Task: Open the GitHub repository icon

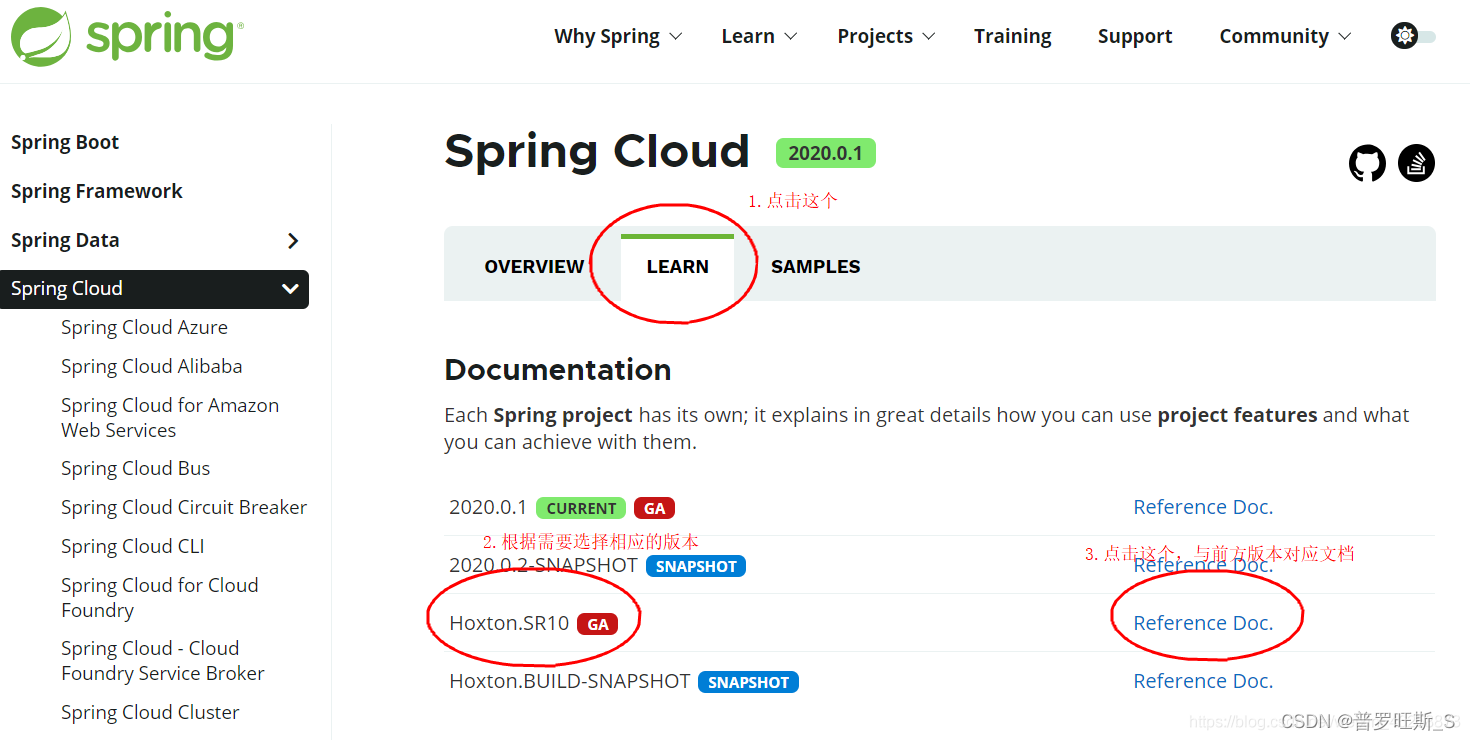Action: pos(1367,163)
